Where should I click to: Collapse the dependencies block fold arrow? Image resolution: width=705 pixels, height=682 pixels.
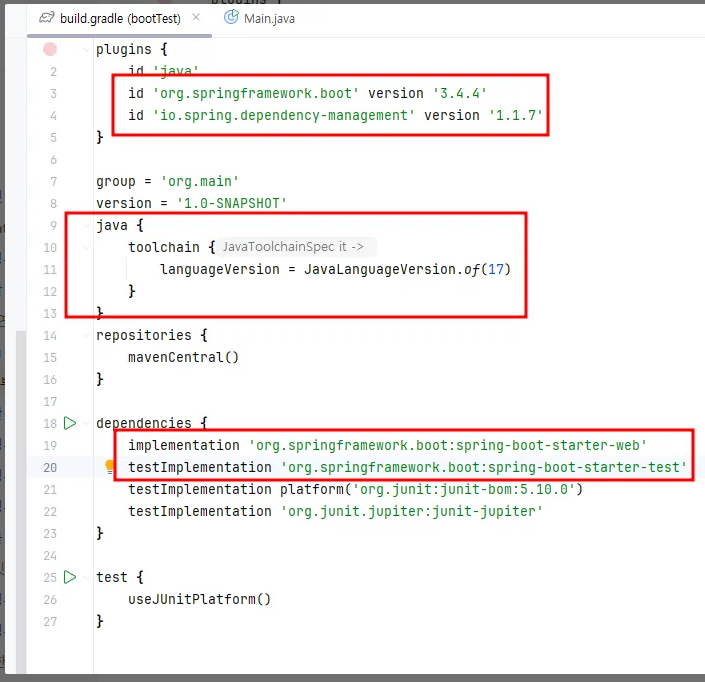click(86, 423)
